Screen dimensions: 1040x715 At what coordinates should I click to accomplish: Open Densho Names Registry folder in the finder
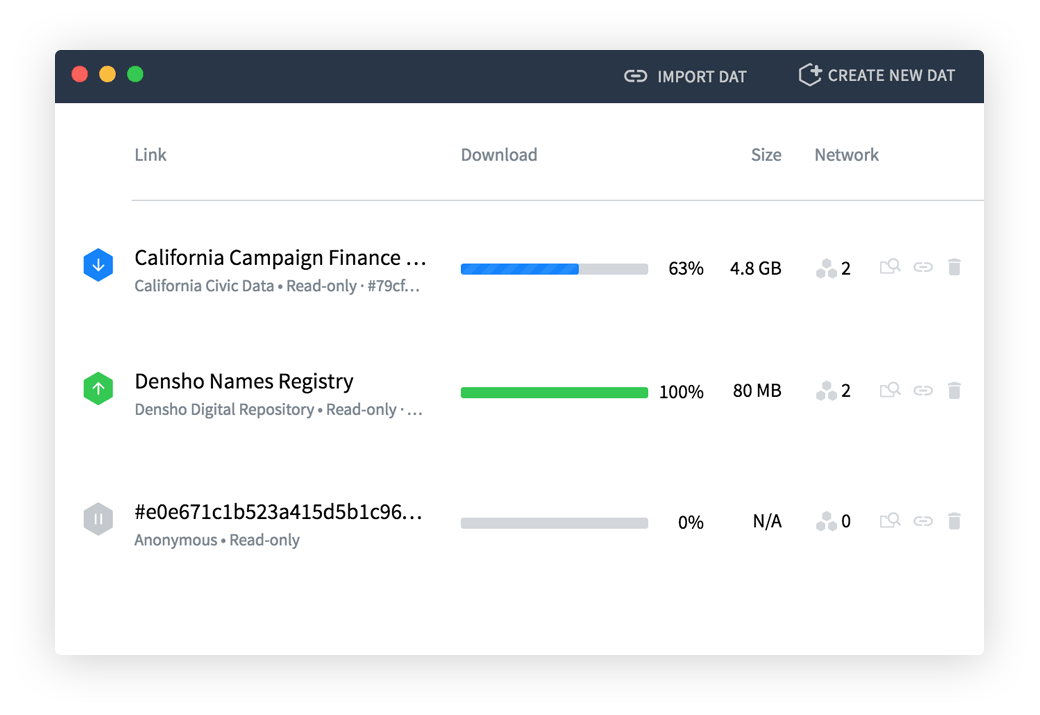890,390
